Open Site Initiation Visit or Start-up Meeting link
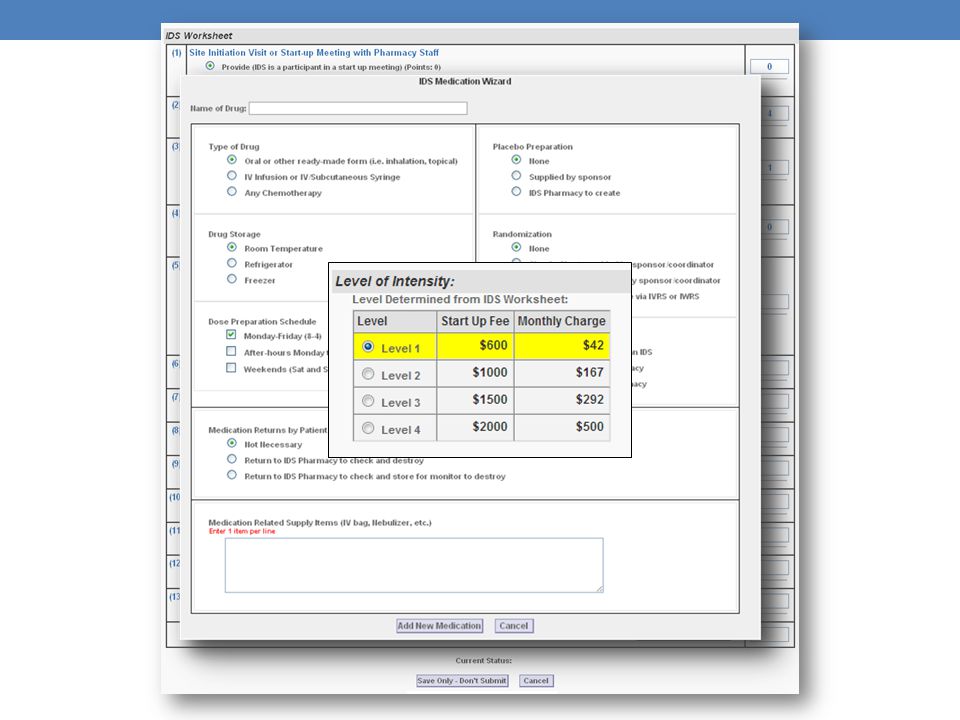Viewport: 960px width, 720px height. coord(313,53)
